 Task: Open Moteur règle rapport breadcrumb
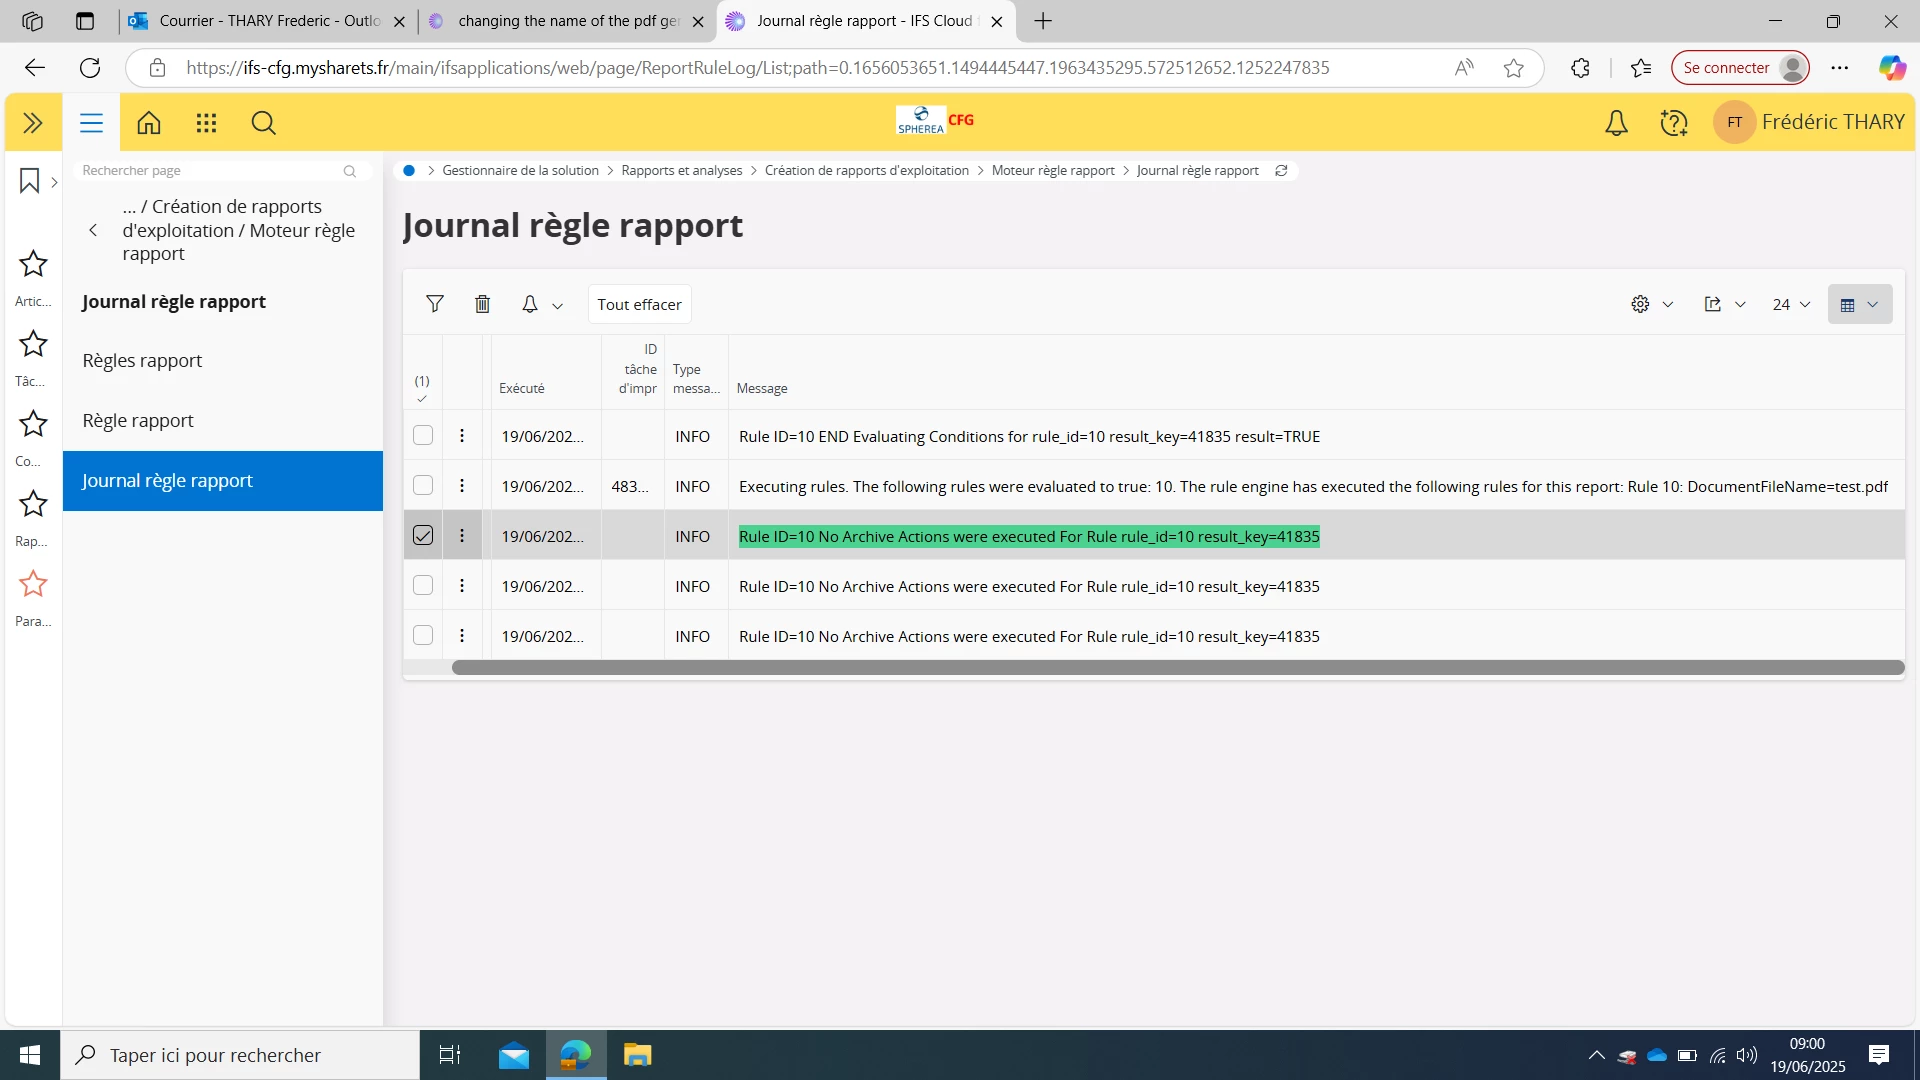pyautogui.click(x=1052, y=171)
